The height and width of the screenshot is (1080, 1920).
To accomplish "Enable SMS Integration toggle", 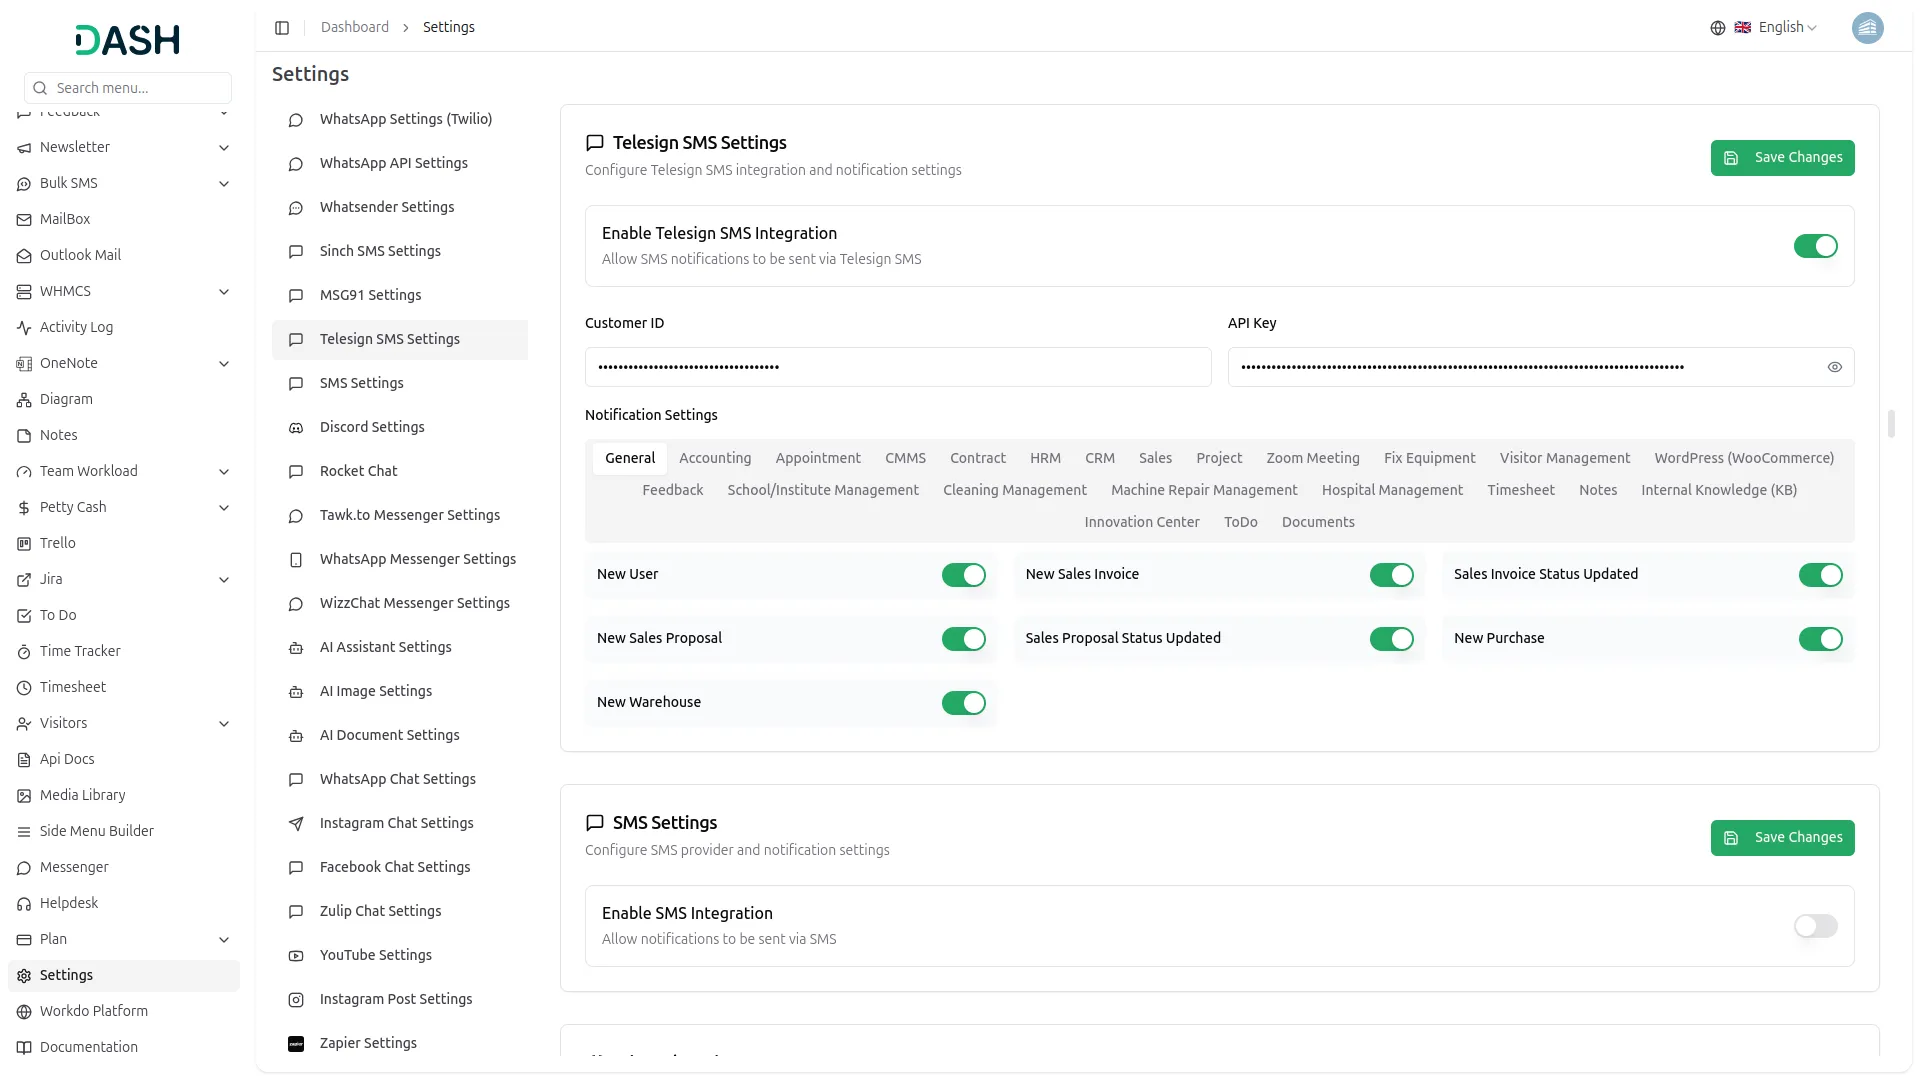I will pyautogui.click(x=1815, y=926).
